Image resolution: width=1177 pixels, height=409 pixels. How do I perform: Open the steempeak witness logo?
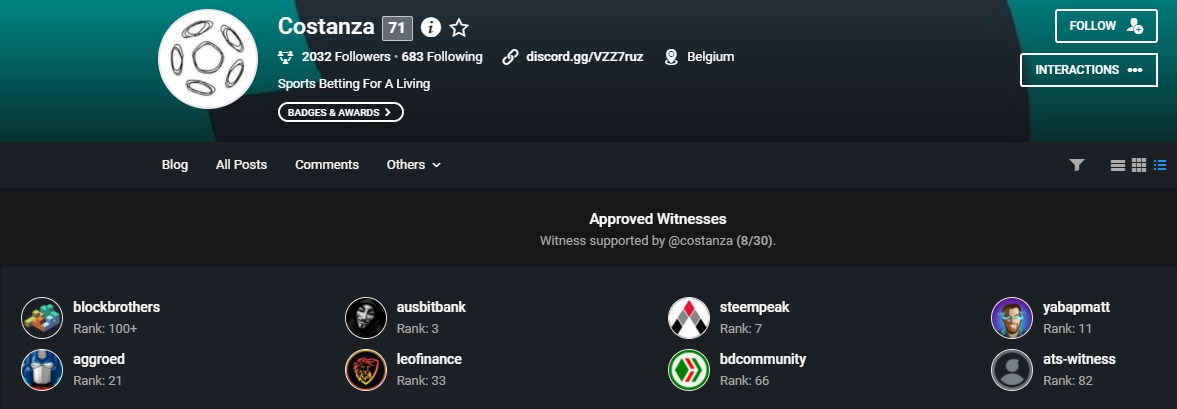689,318
